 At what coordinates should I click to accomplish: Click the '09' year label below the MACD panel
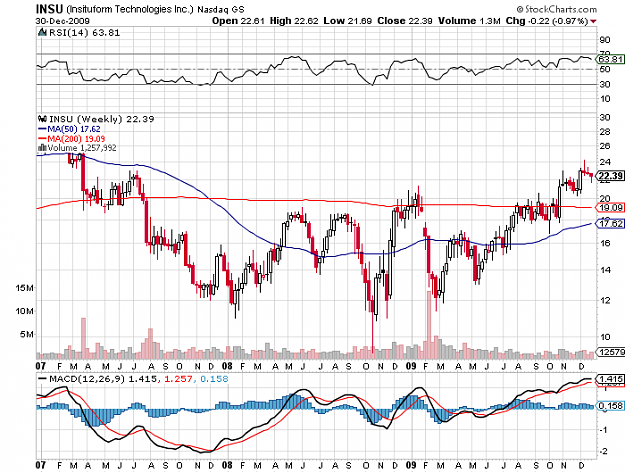411,465
